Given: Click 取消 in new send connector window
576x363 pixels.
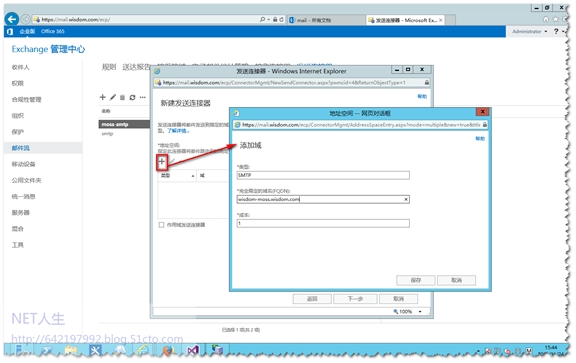Looking at the screenshot, I should [x=399, y=299].
